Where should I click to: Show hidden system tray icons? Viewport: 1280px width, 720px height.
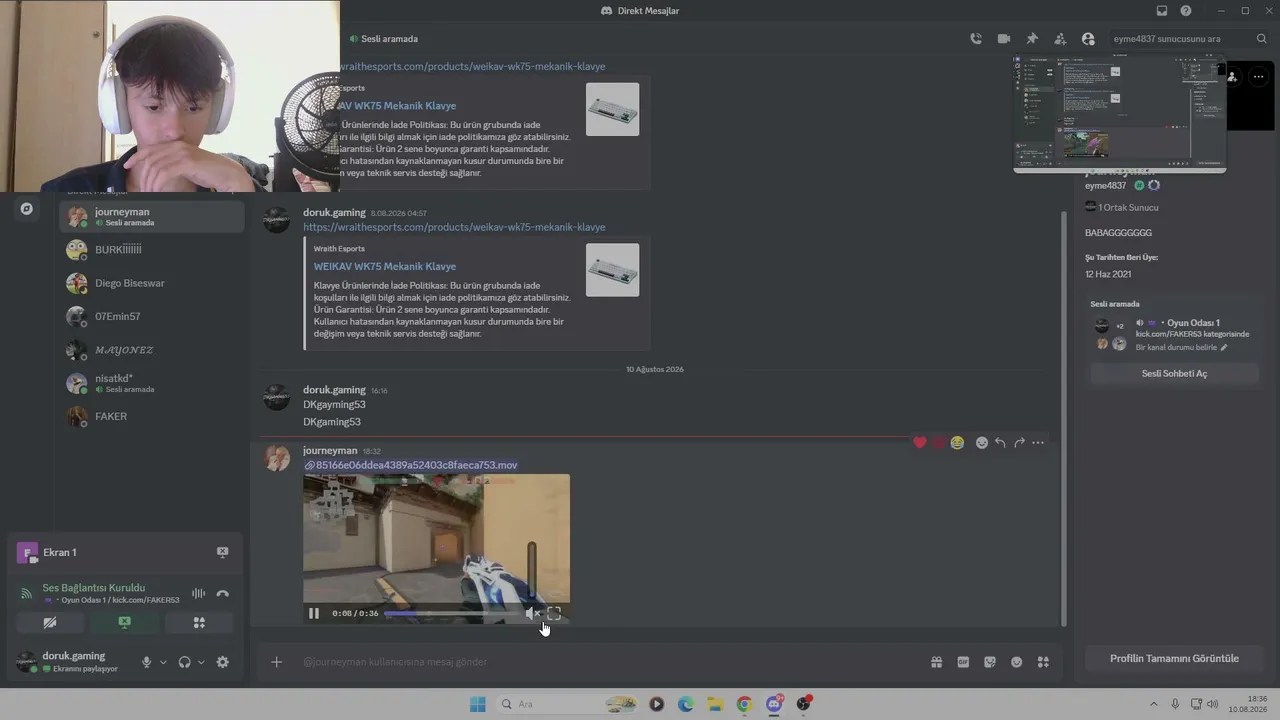[x=1153, y=704]
